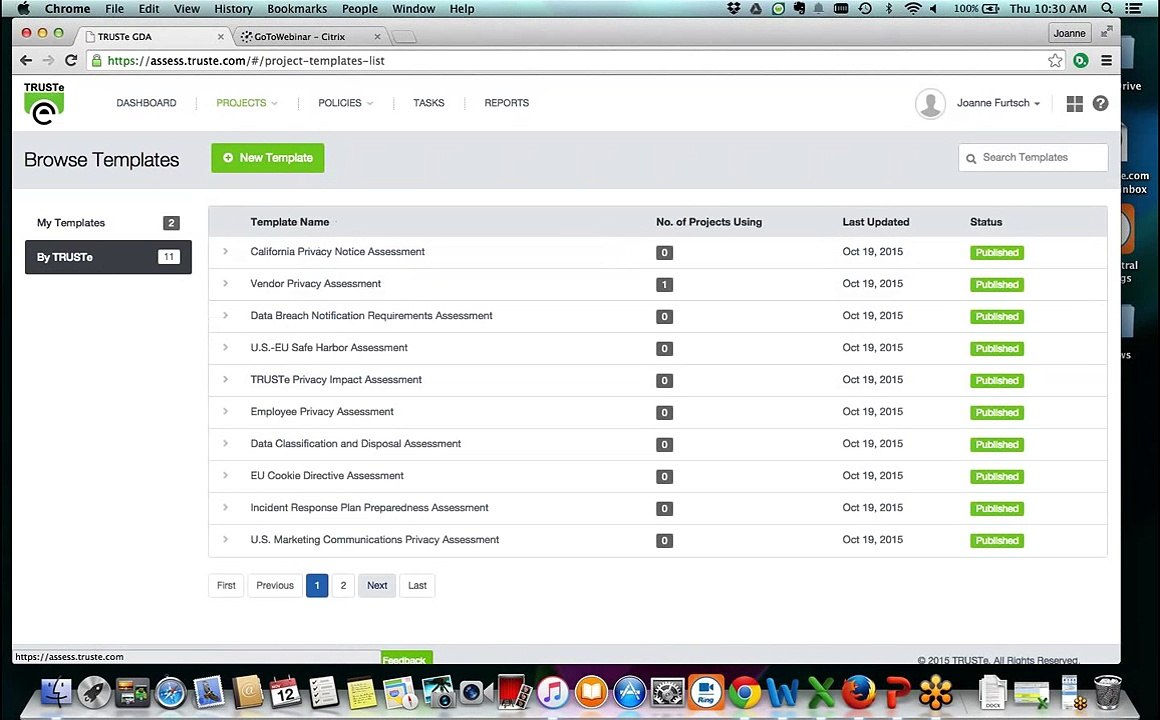Click the browser address bar URL
Screen dimensions: 1160x720
point(246,61)
